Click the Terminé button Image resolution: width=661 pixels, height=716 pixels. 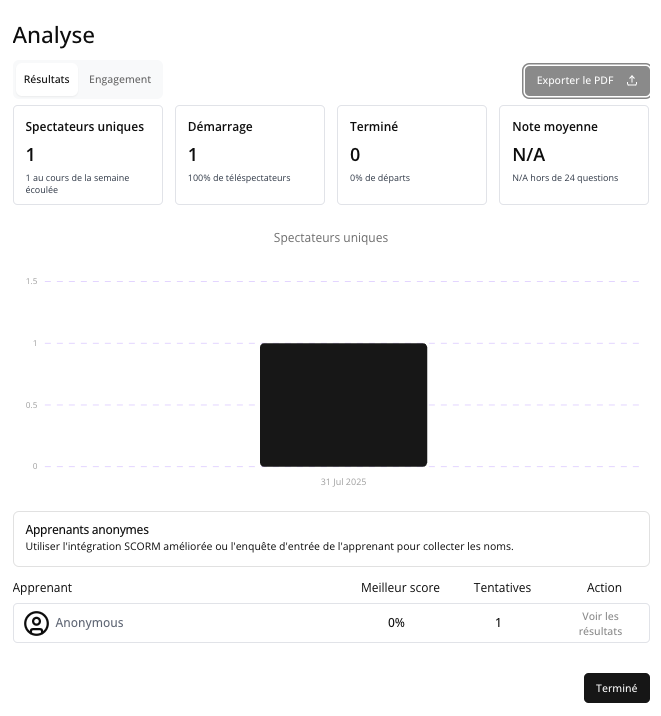[616, 688]
